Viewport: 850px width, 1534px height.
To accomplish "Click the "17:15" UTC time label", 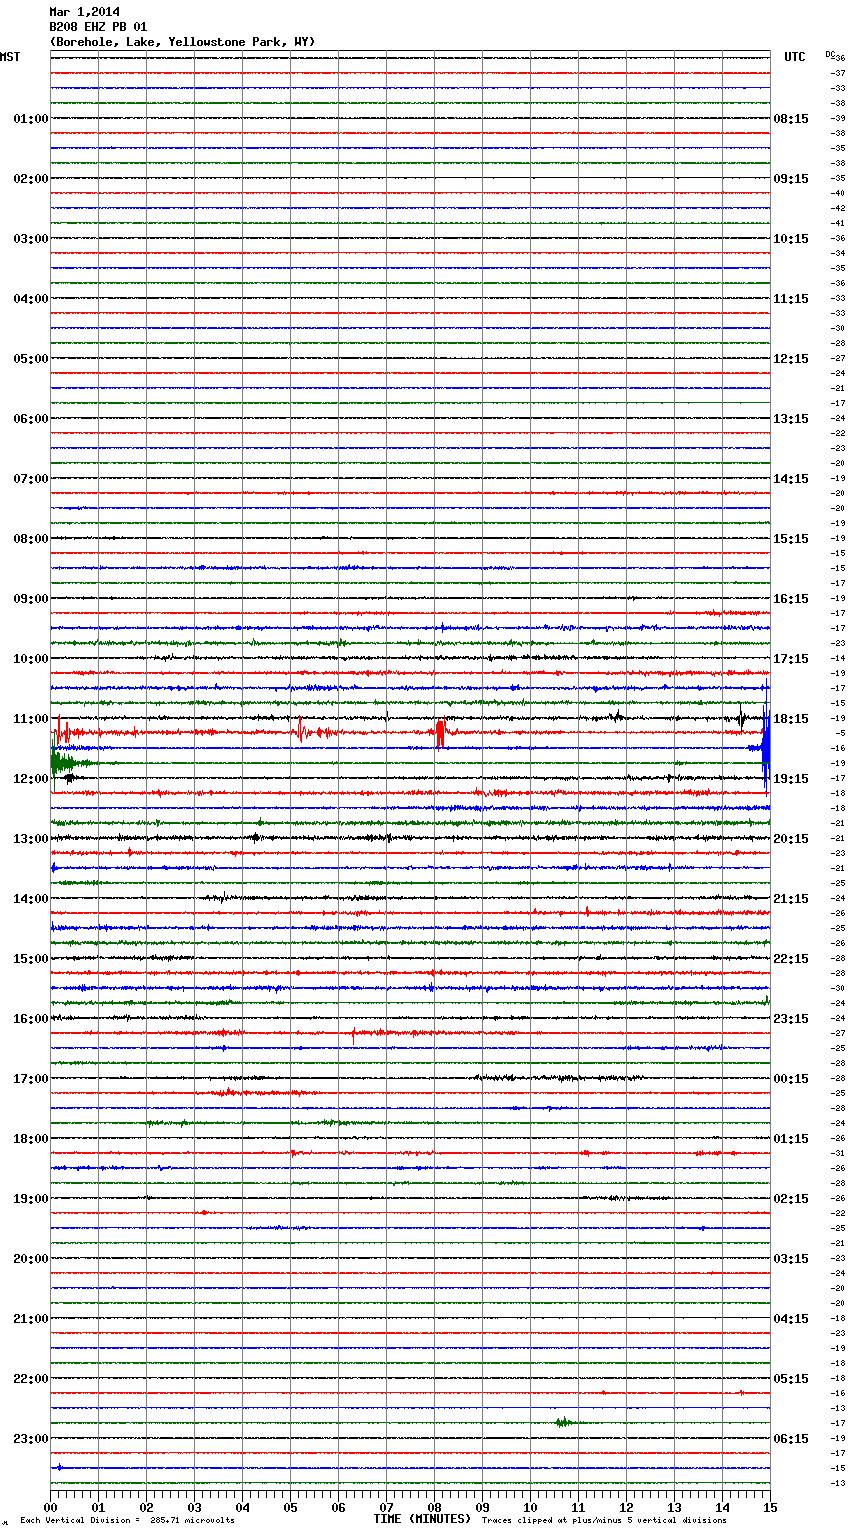I will [x=791, y=659].
